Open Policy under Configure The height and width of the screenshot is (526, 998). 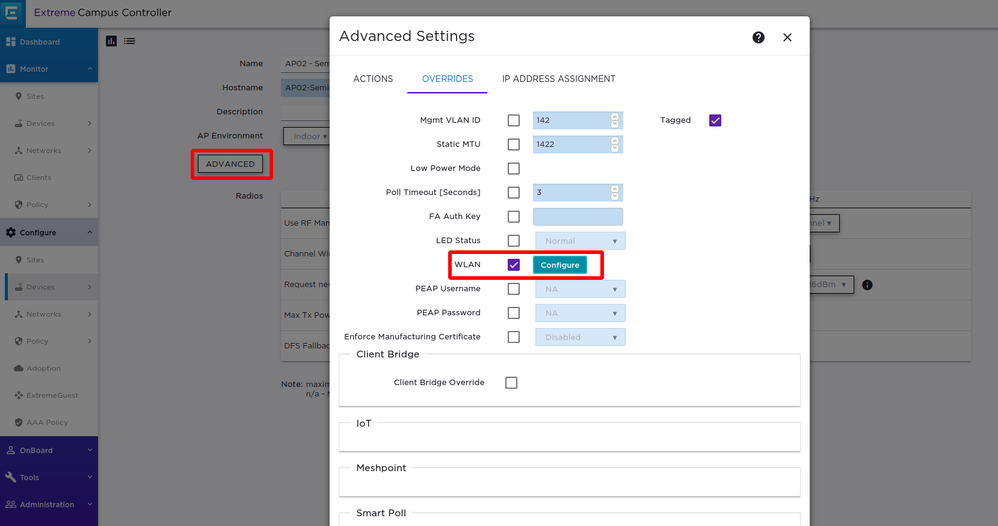tap(49, 341)
